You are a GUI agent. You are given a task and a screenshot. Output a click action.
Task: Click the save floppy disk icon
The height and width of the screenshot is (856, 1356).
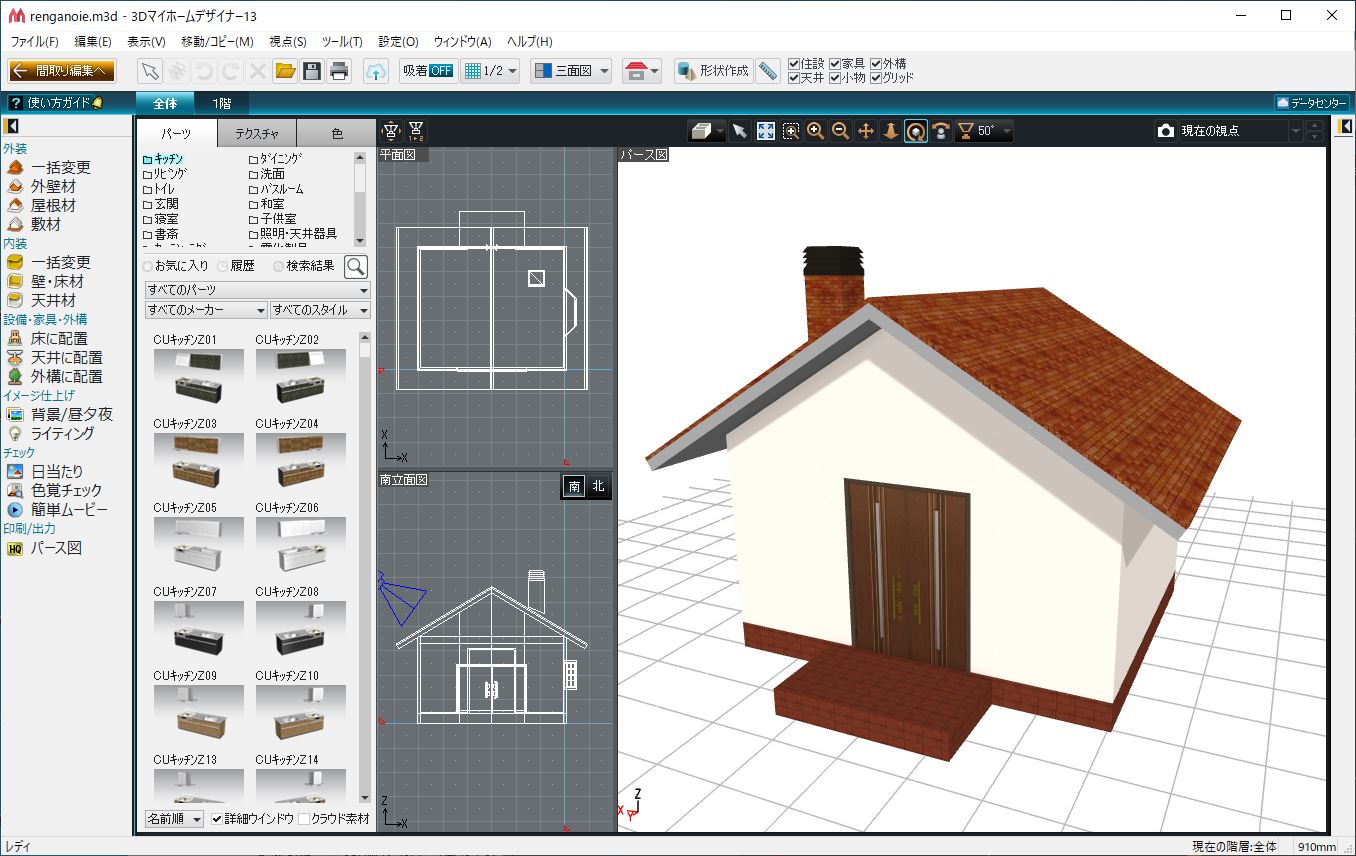point(312,71)
